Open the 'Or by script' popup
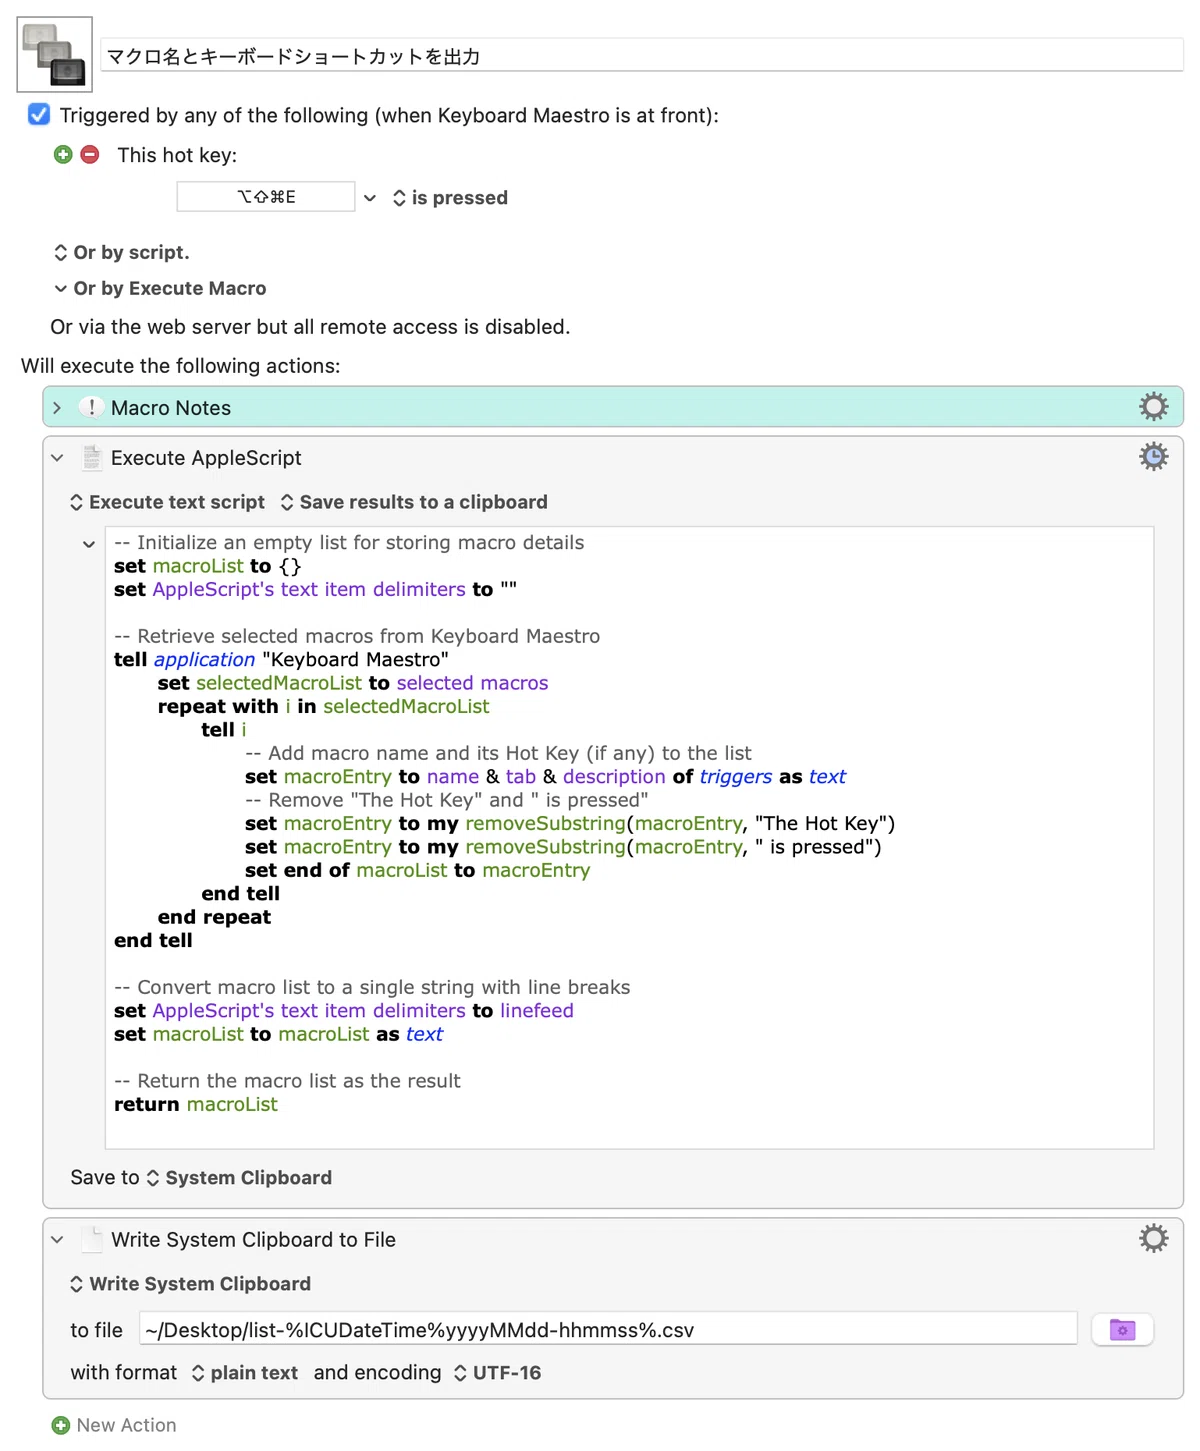1200x1451 pixels. click(x=122, y=252)
